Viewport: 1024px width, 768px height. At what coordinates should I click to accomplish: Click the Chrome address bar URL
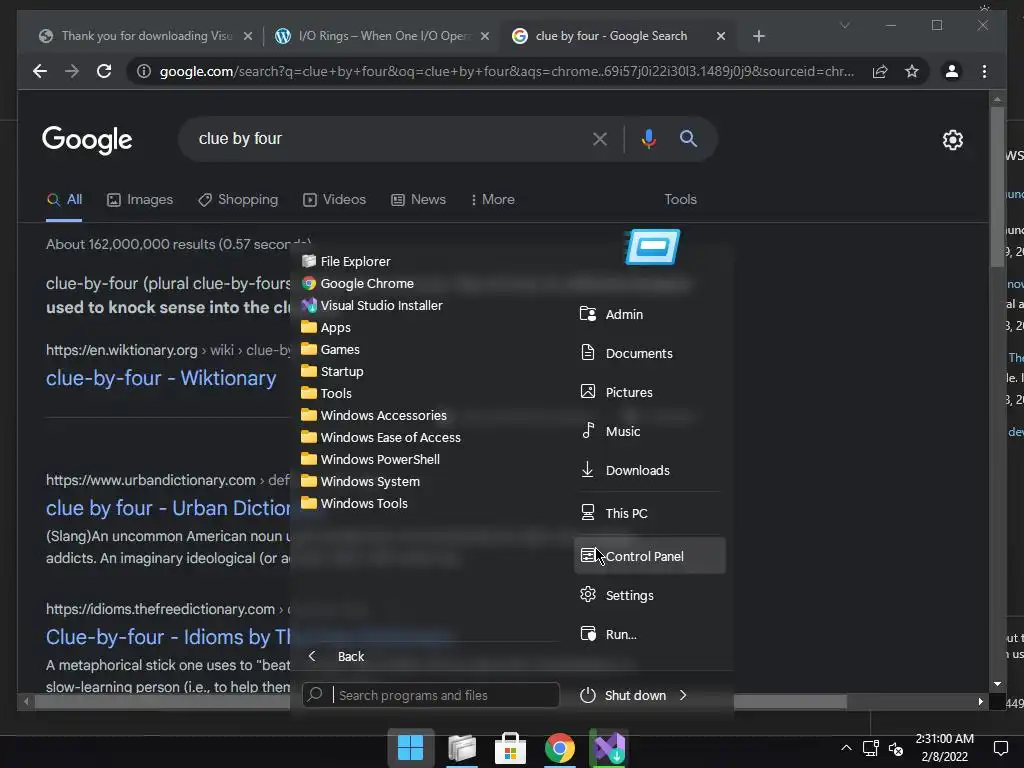[507, 71]
